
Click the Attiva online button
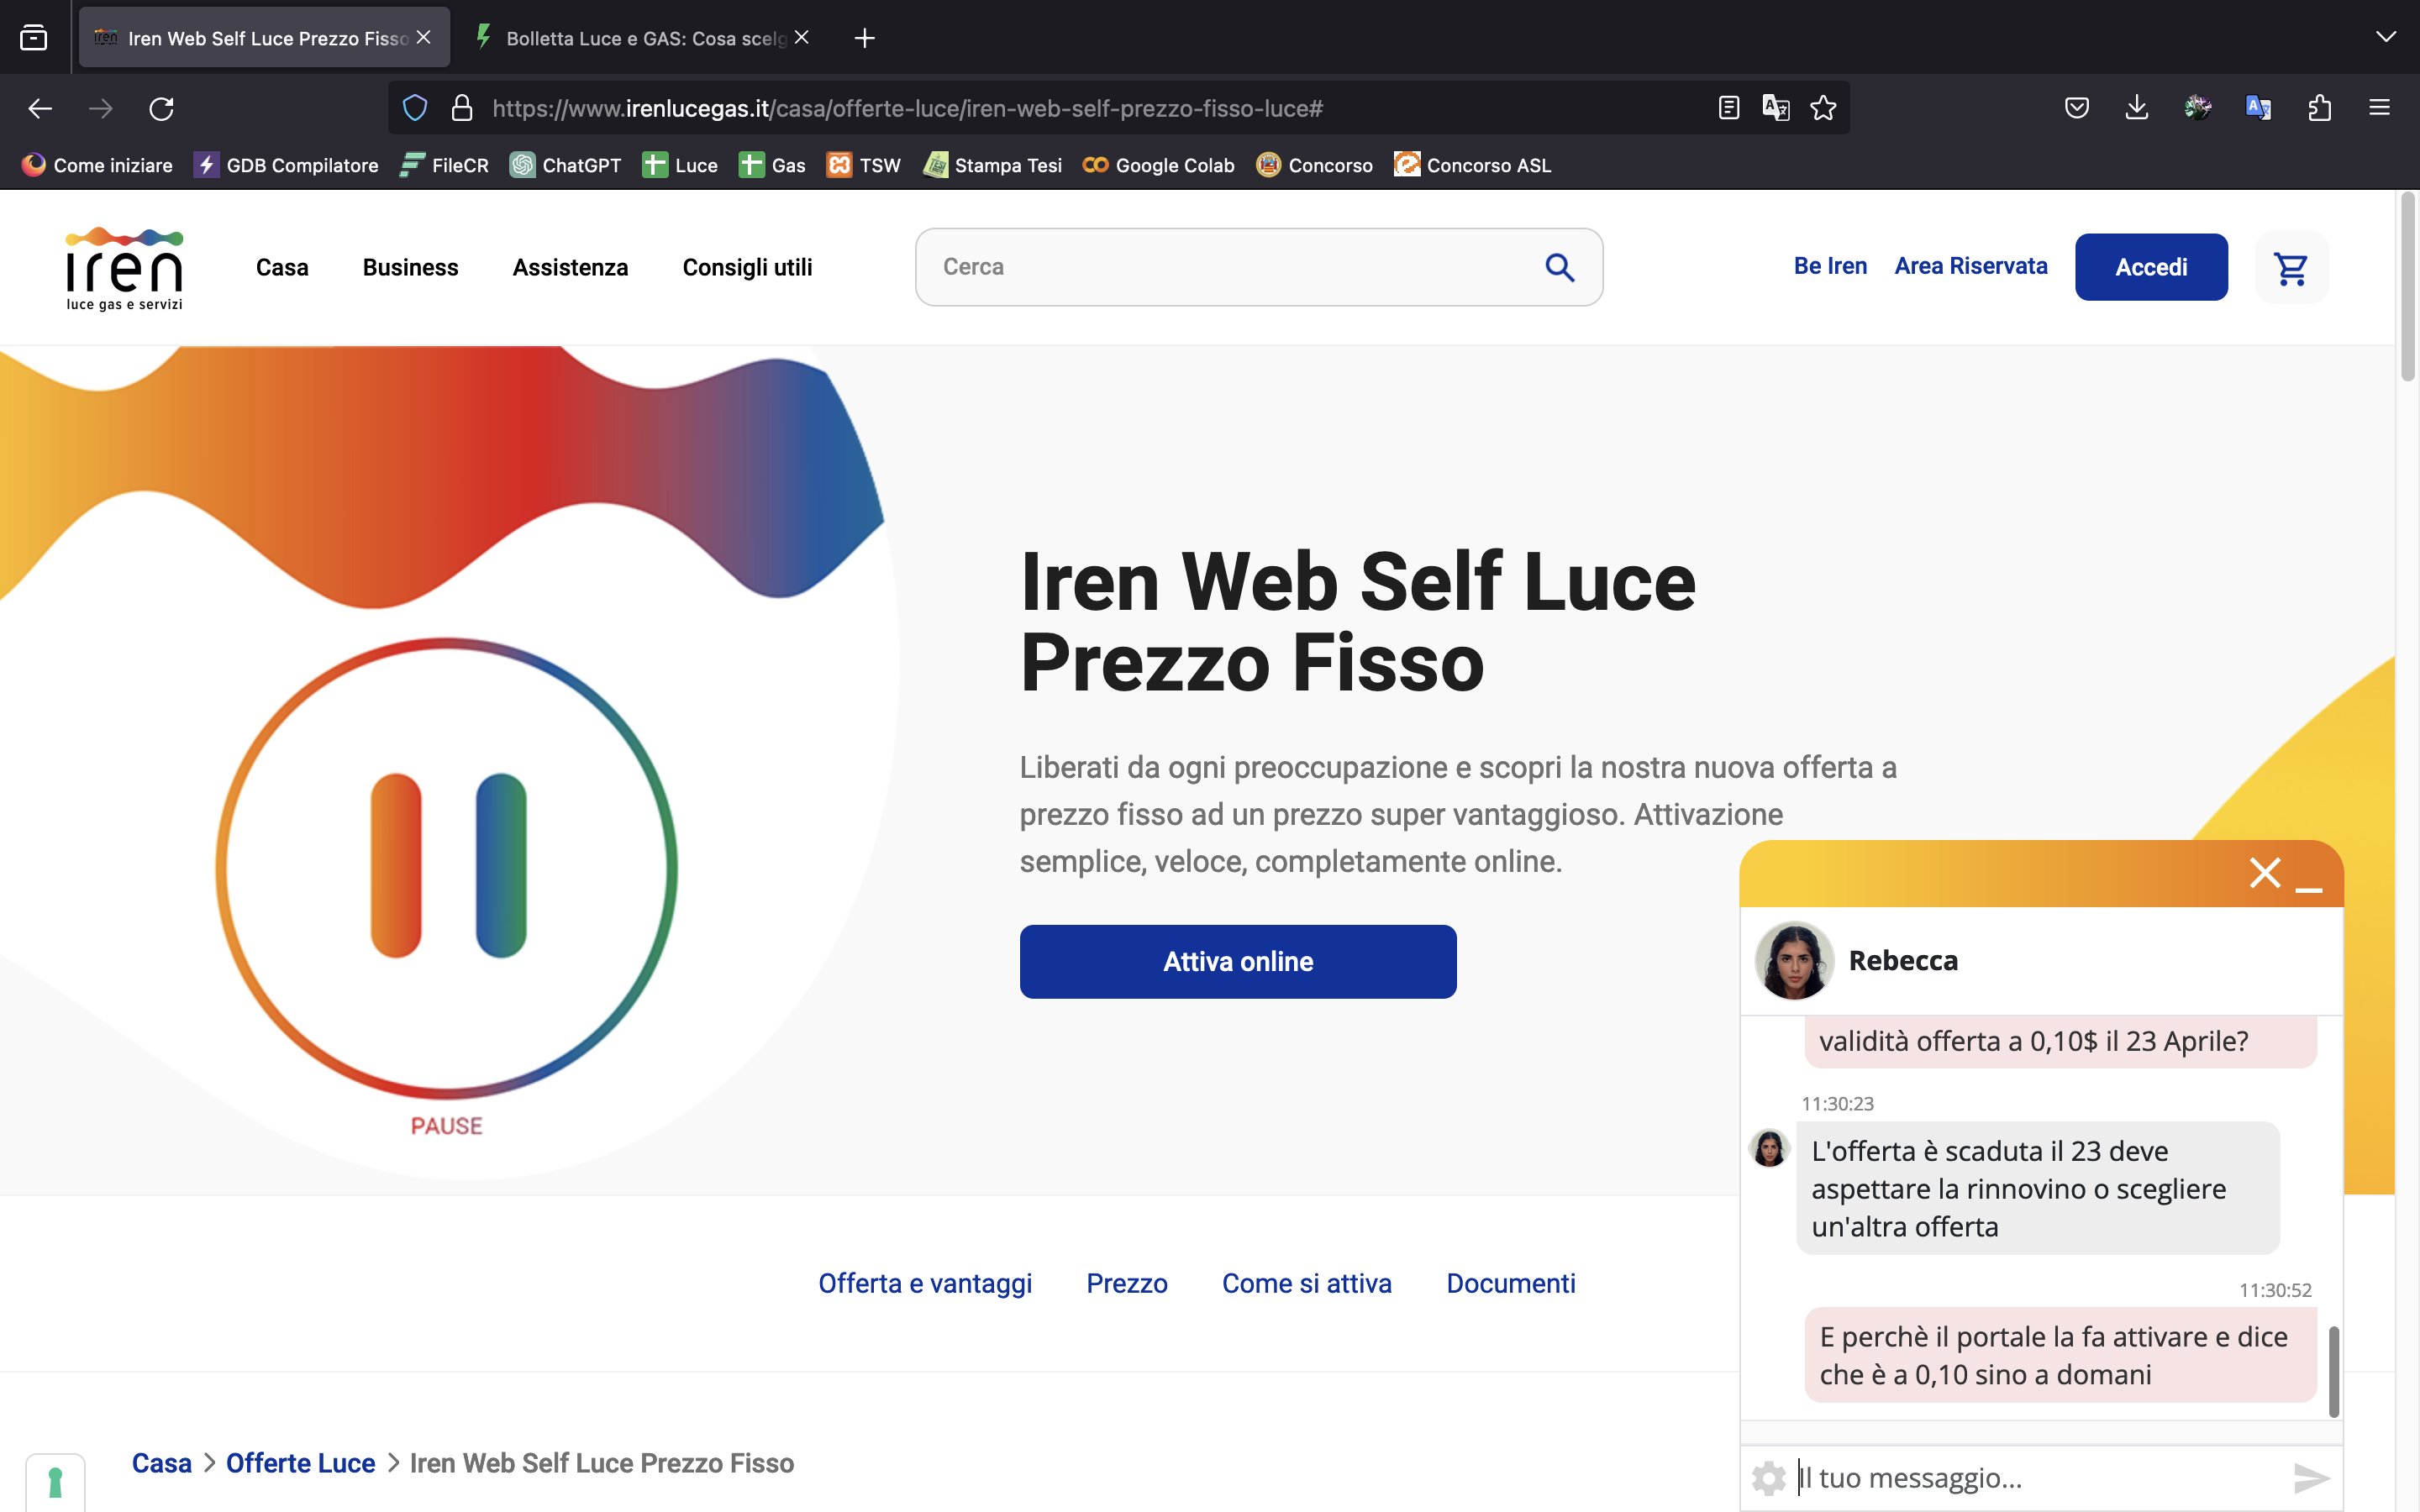1238,961
